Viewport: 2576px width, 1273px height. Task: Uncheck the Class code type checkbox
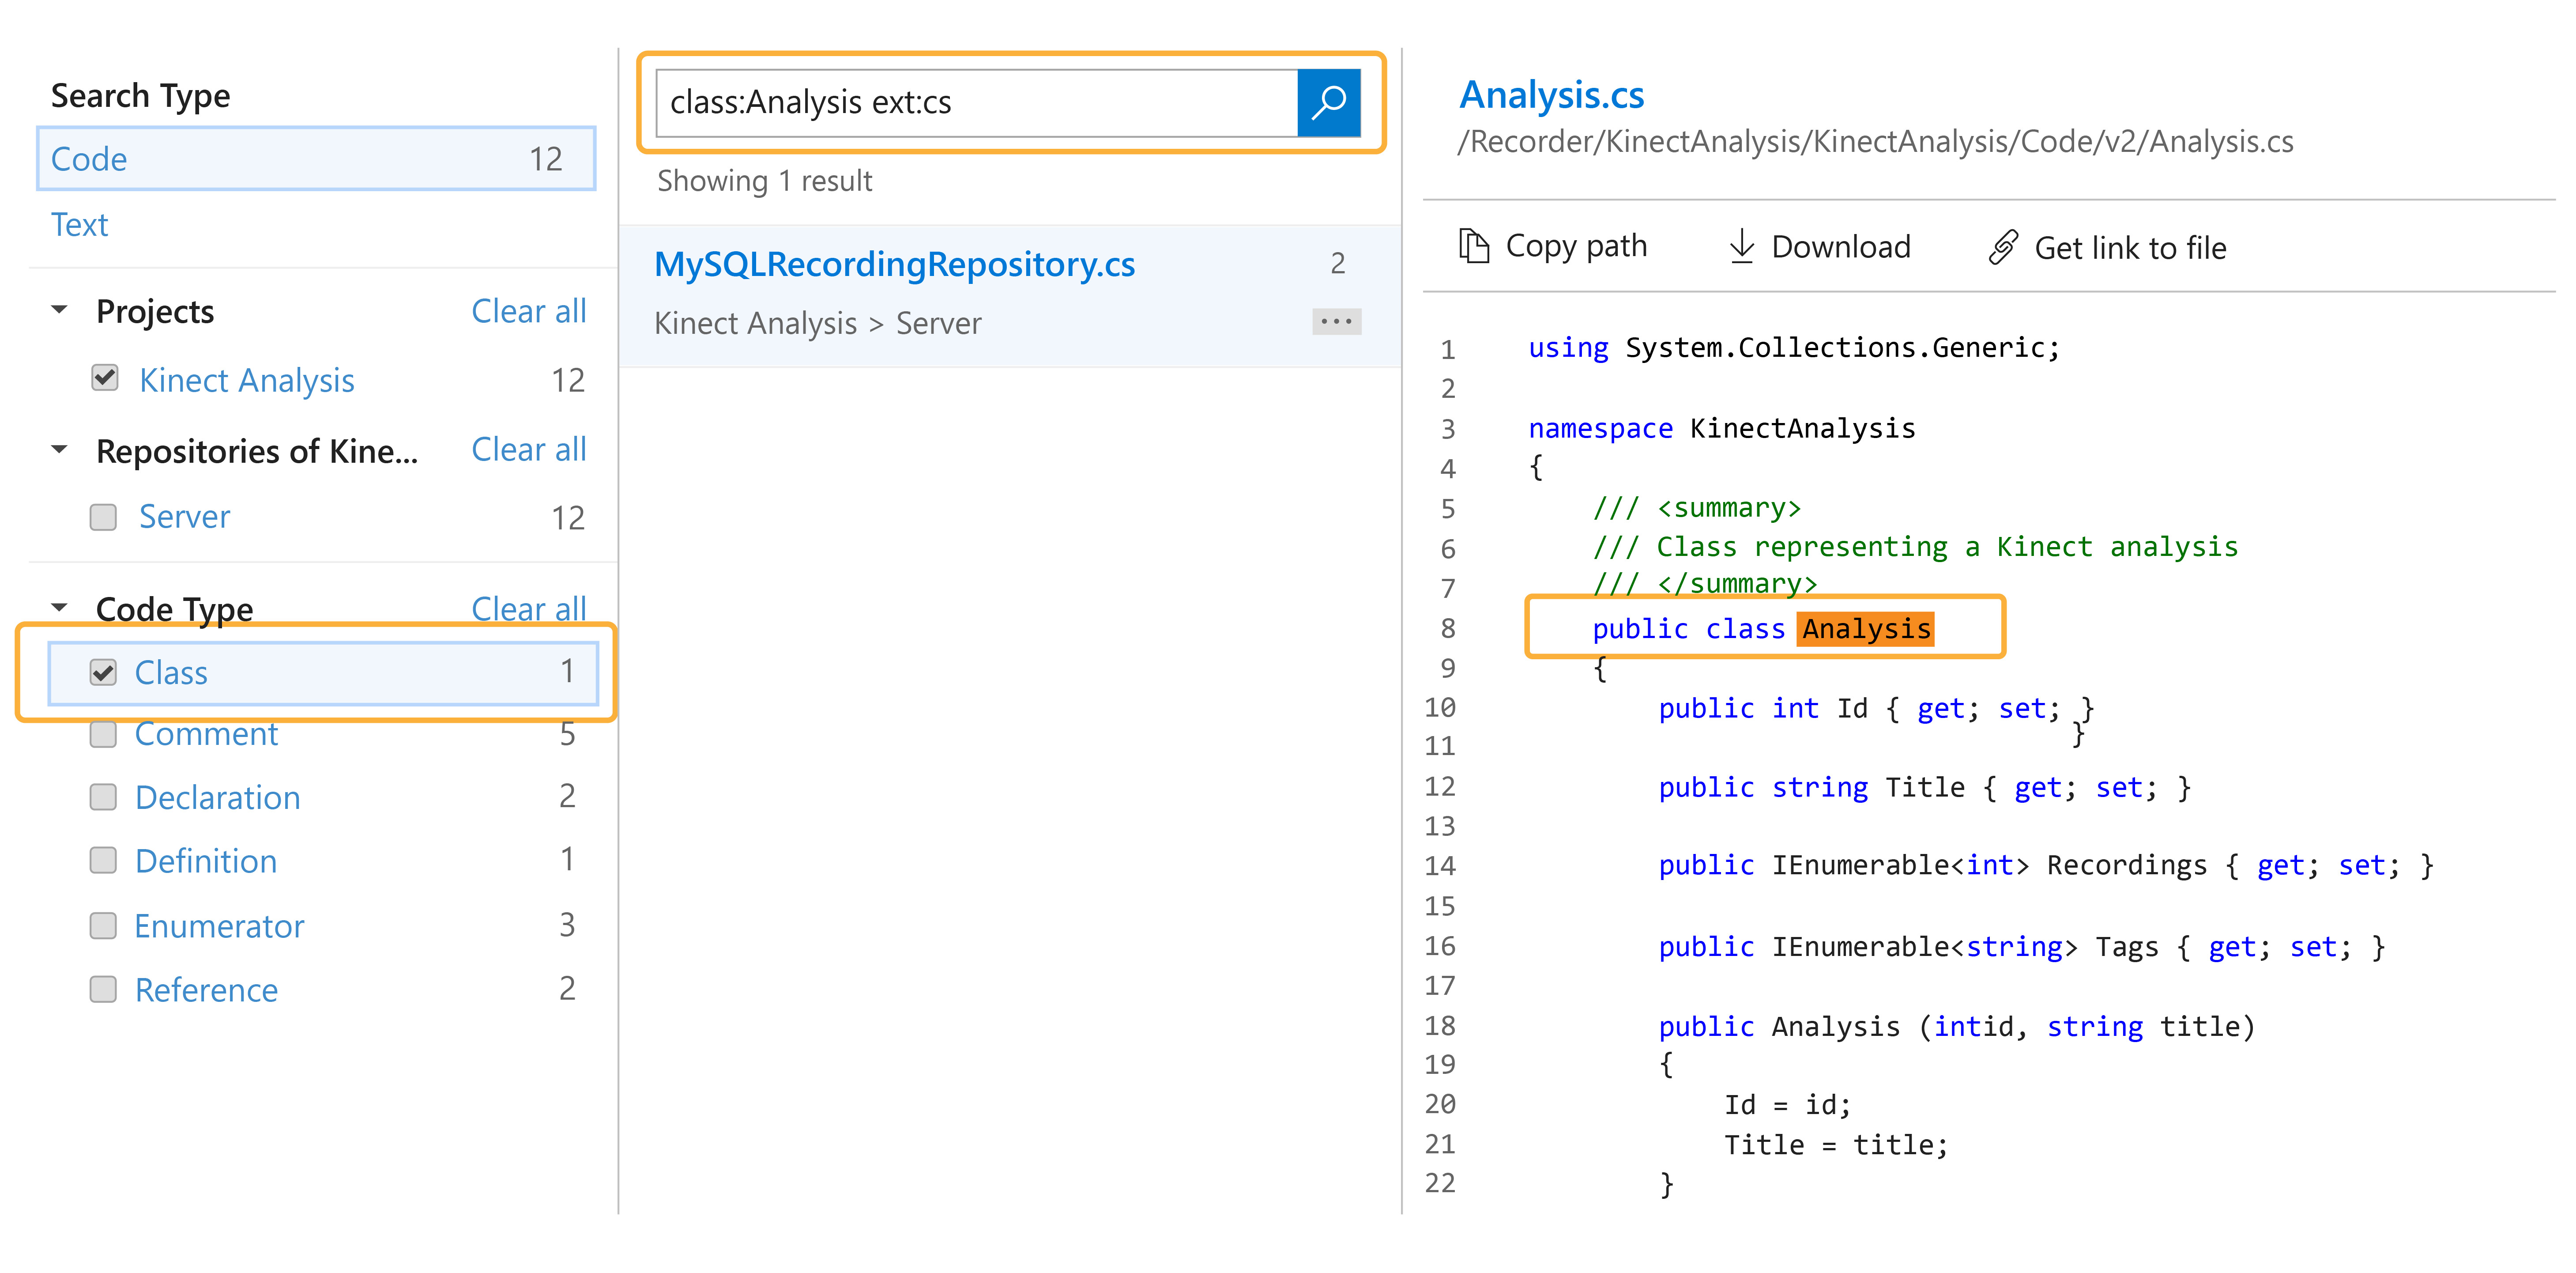pyautogui.click(x=103, y=672)
